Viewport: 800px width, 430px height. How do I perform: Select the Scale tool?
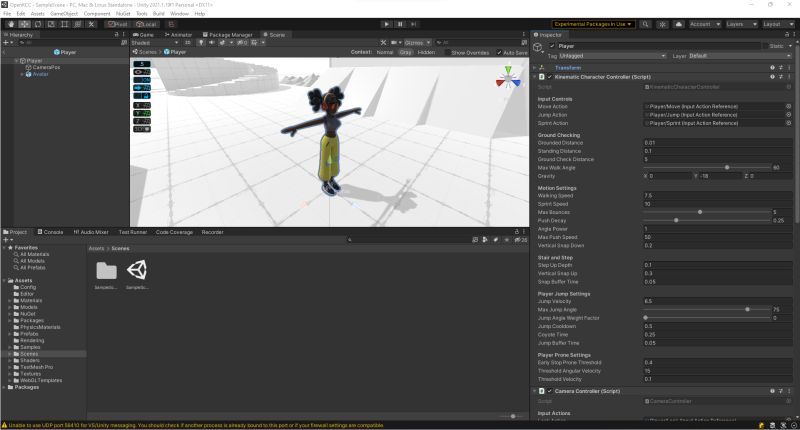[51, 24]
